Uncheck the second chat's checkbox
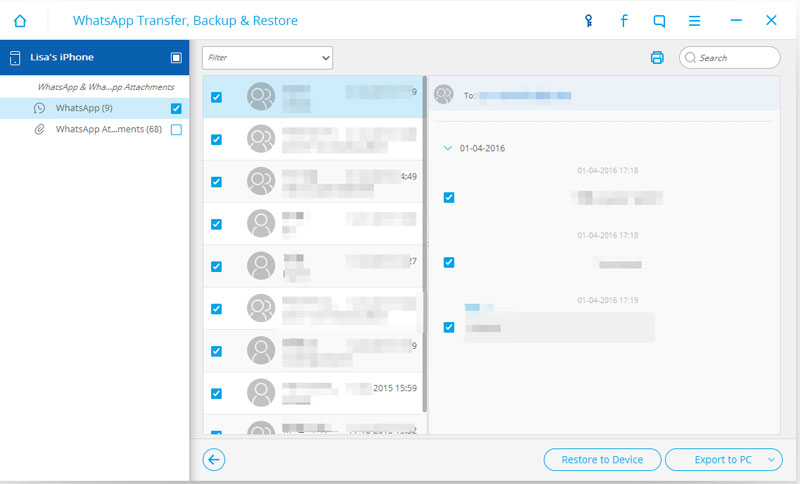Screen dimensions: 800x484 point(216,139)
